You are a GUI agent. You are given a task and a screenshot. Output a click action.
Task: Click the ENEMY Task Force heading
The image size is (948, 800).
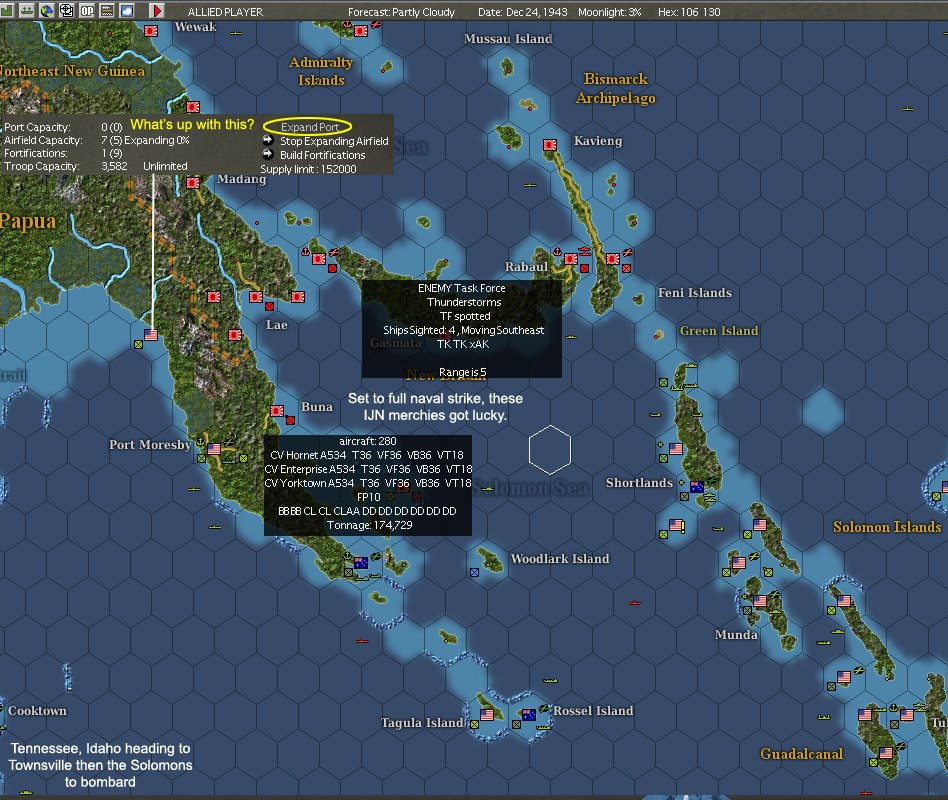pos(462,288)
